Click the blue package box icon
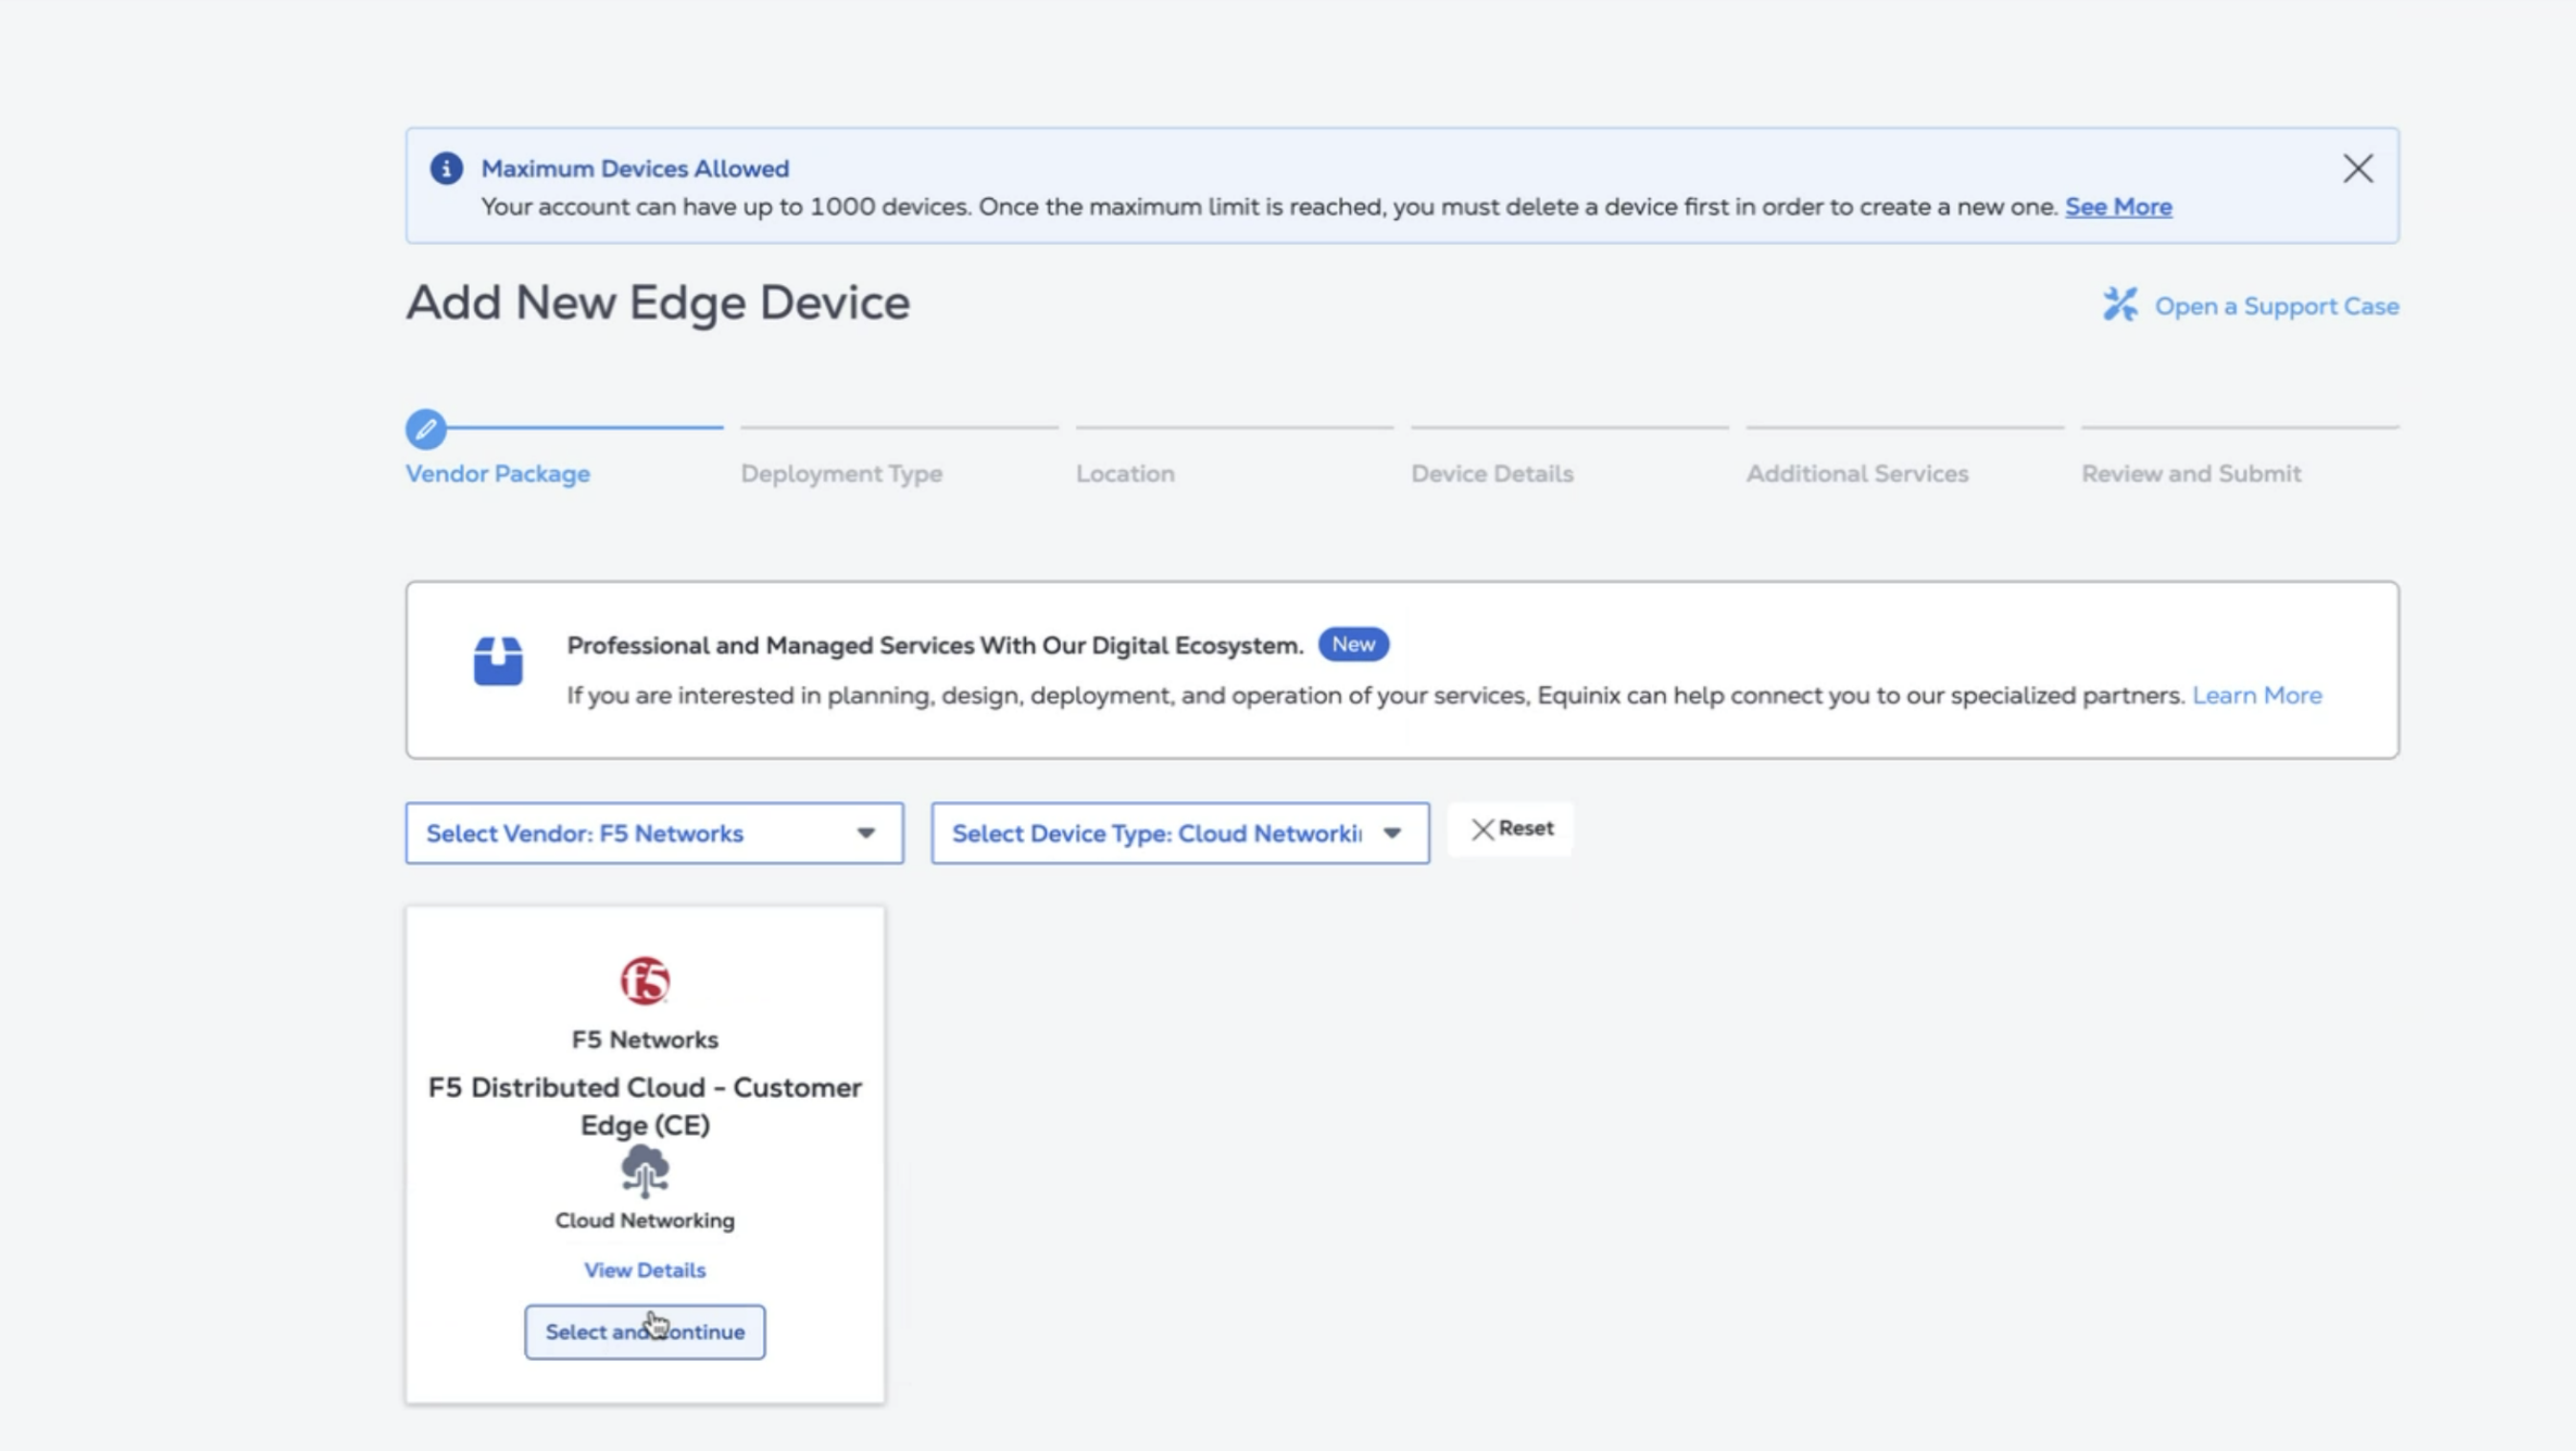Image resolution: width=2576 pixels, height=1451 pixels. (498, 661)
